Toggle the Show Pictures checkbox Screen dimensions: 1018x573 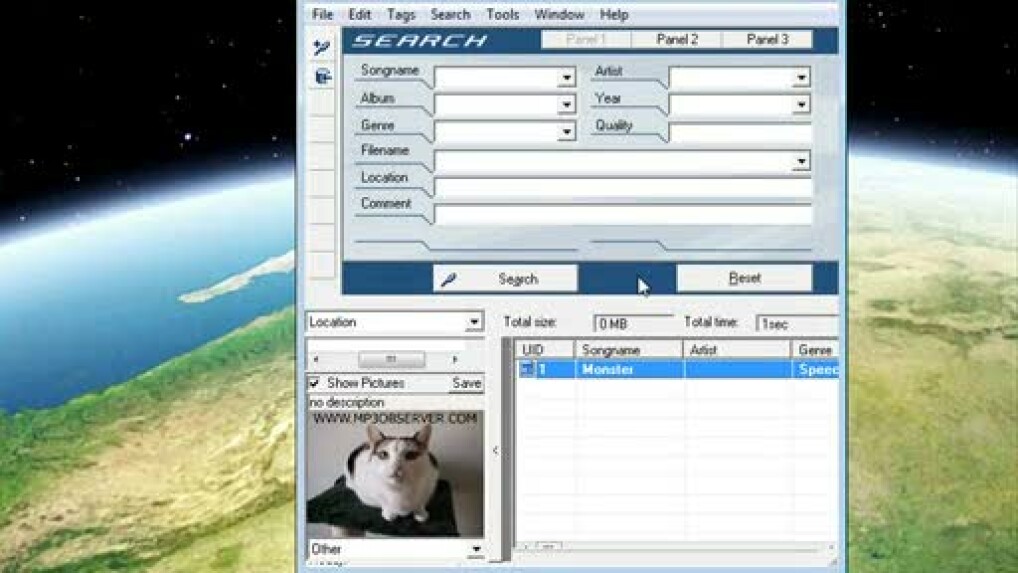coord(314,383)
